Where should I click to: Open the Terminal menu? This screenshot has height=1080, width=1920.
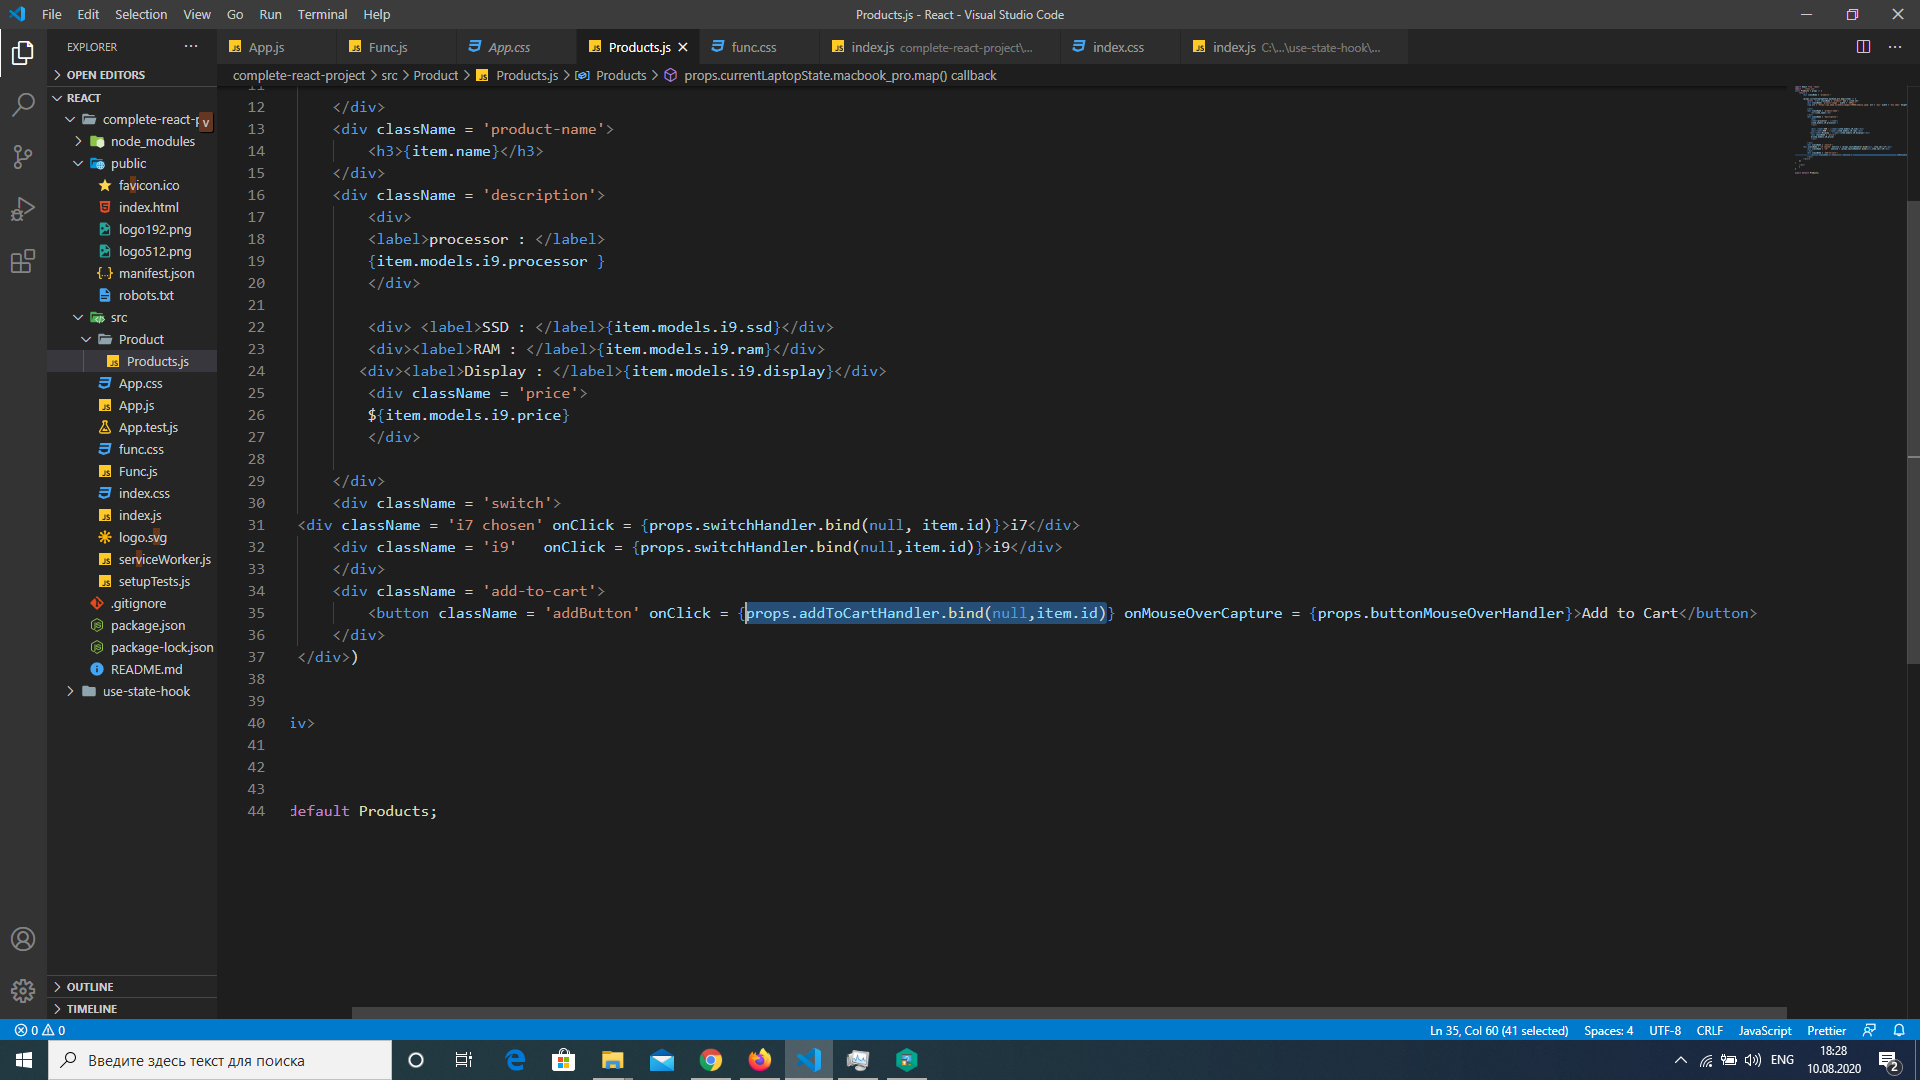pyautogui.click(x=321, y=14)
